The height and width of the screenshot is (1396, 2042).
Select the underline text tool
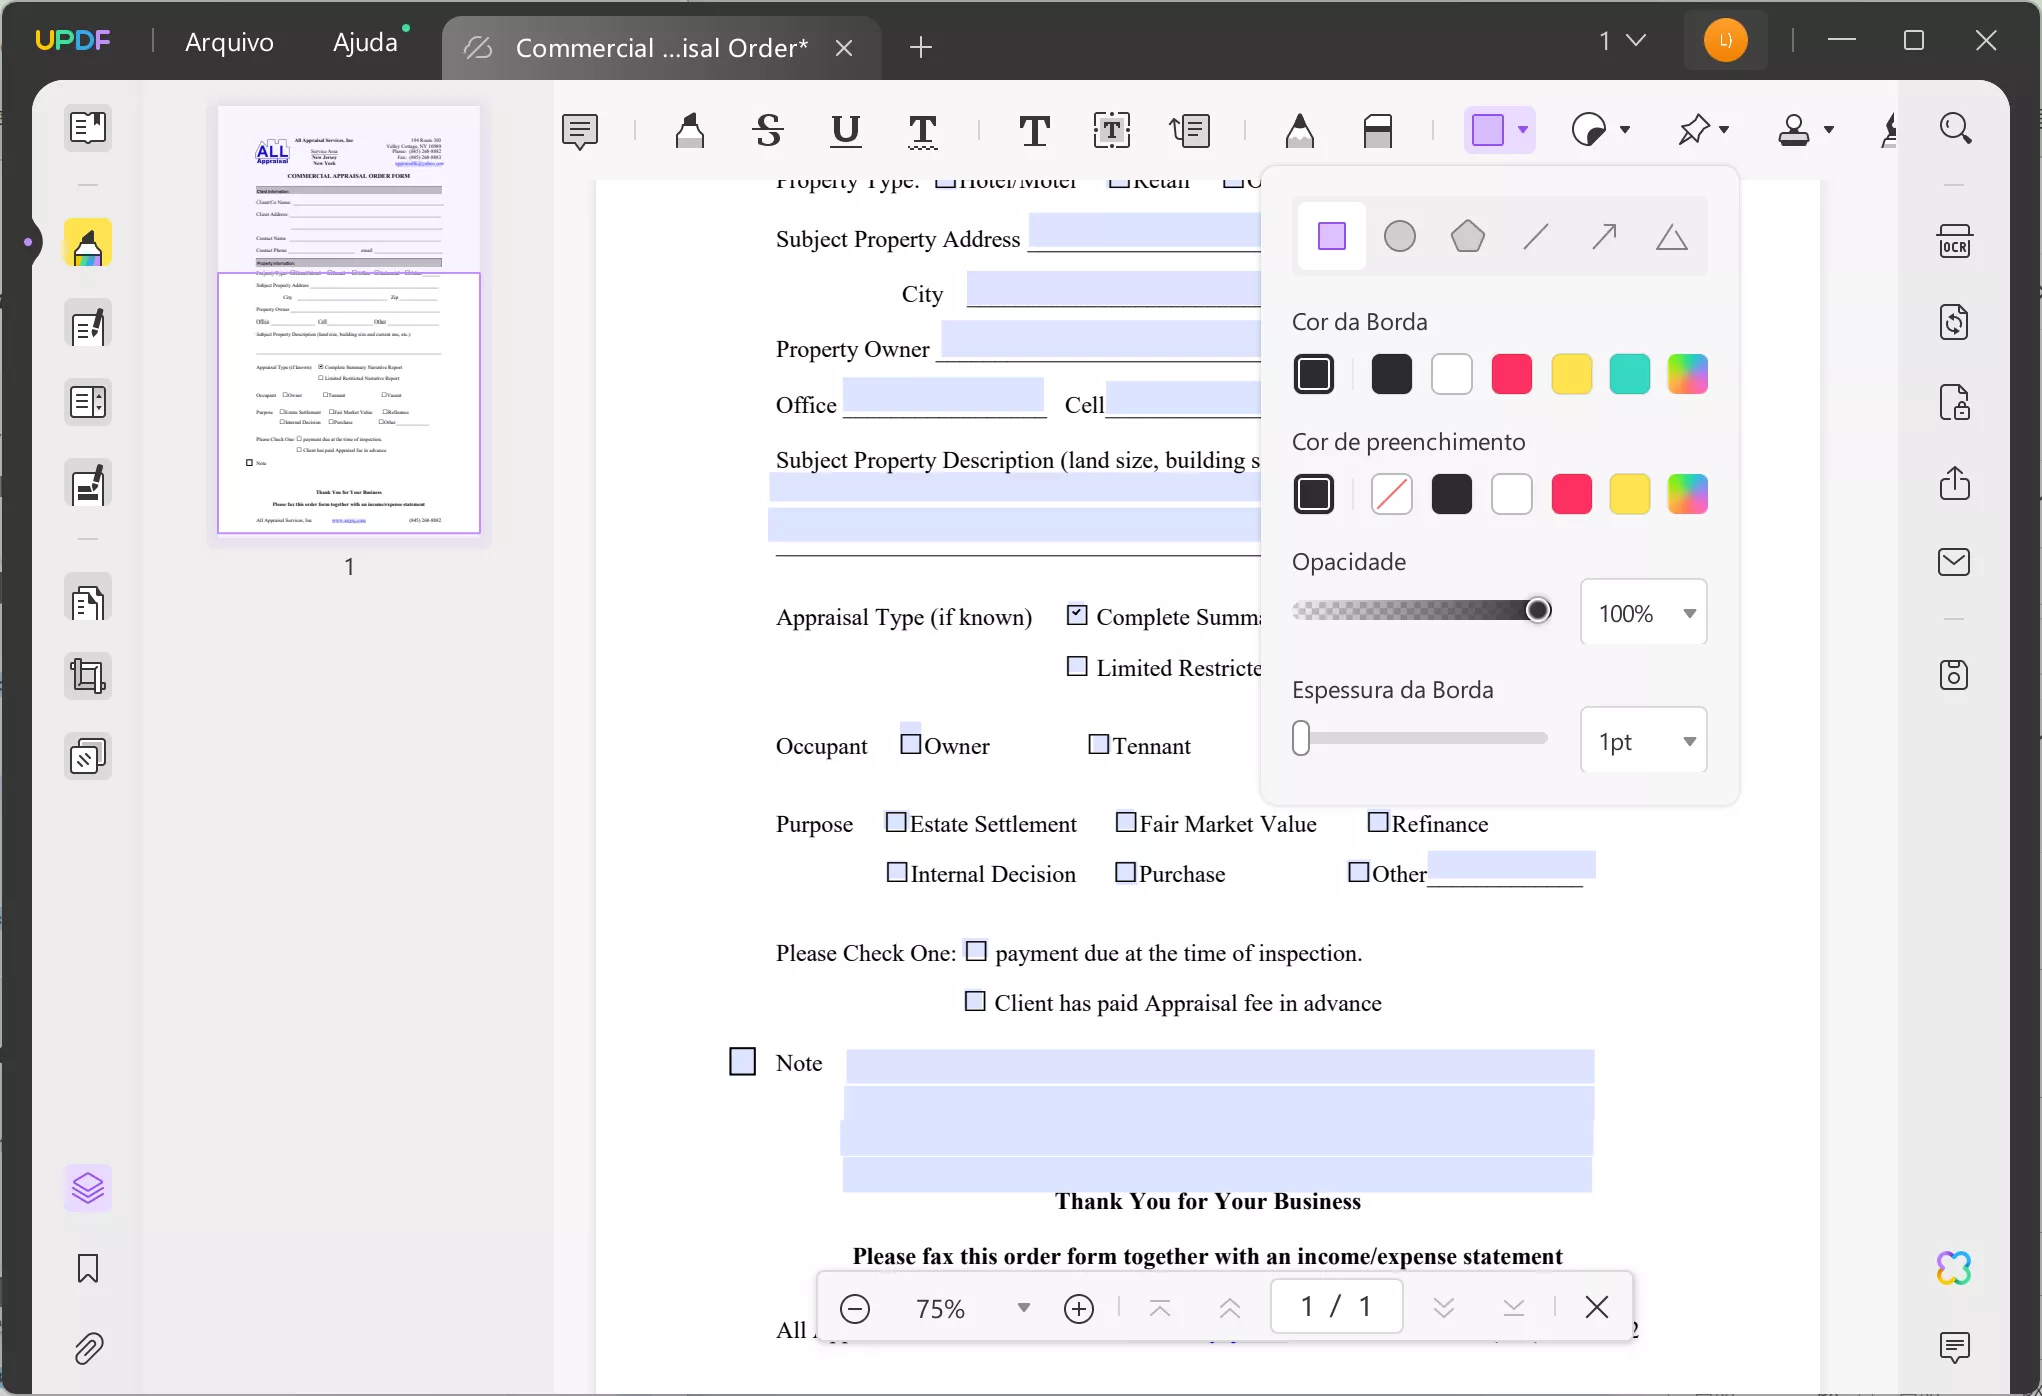click(x=846, y=129)
